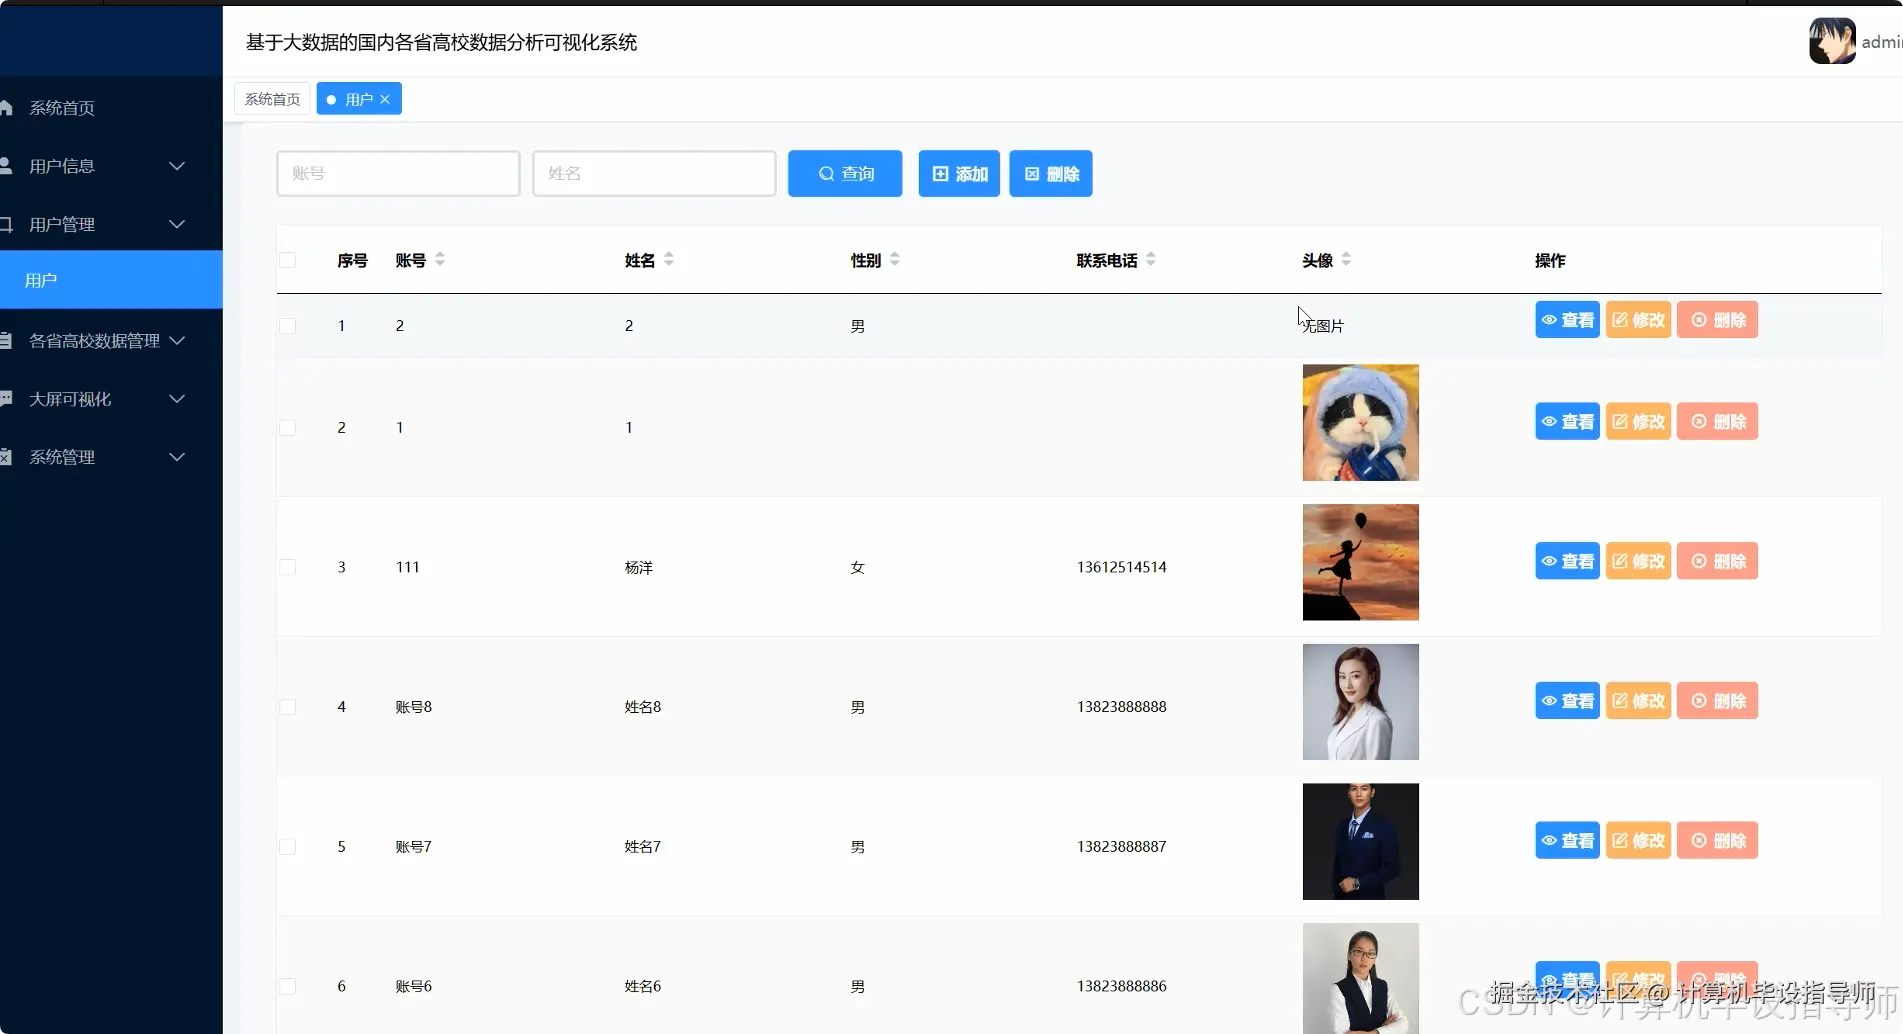Click the magnifier icon inside the 查询 button
This screenshot has height=1034, width=1903.
coord(824,173)
